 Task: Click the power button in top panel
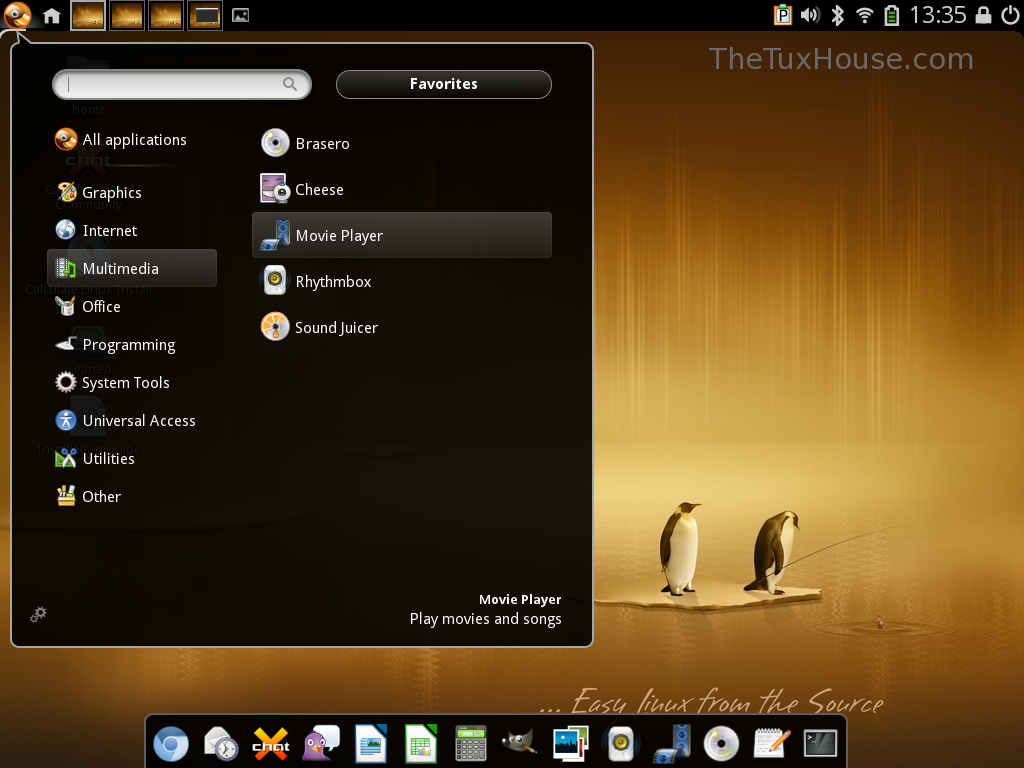1009,15
